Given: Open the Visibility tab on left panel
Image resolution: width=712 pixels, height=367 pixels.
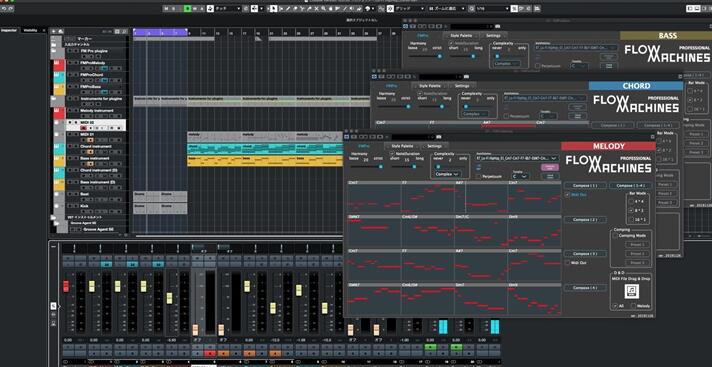Looking at the screenshot, I should 30,30.
